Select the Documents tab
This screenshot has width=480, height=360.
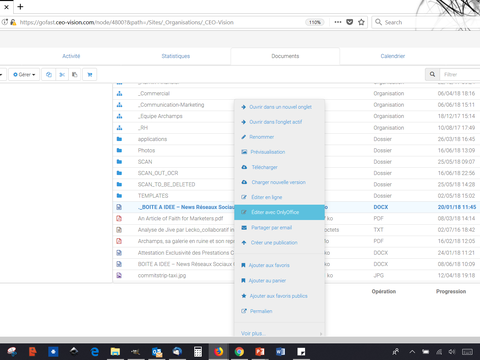click(285, 56)
